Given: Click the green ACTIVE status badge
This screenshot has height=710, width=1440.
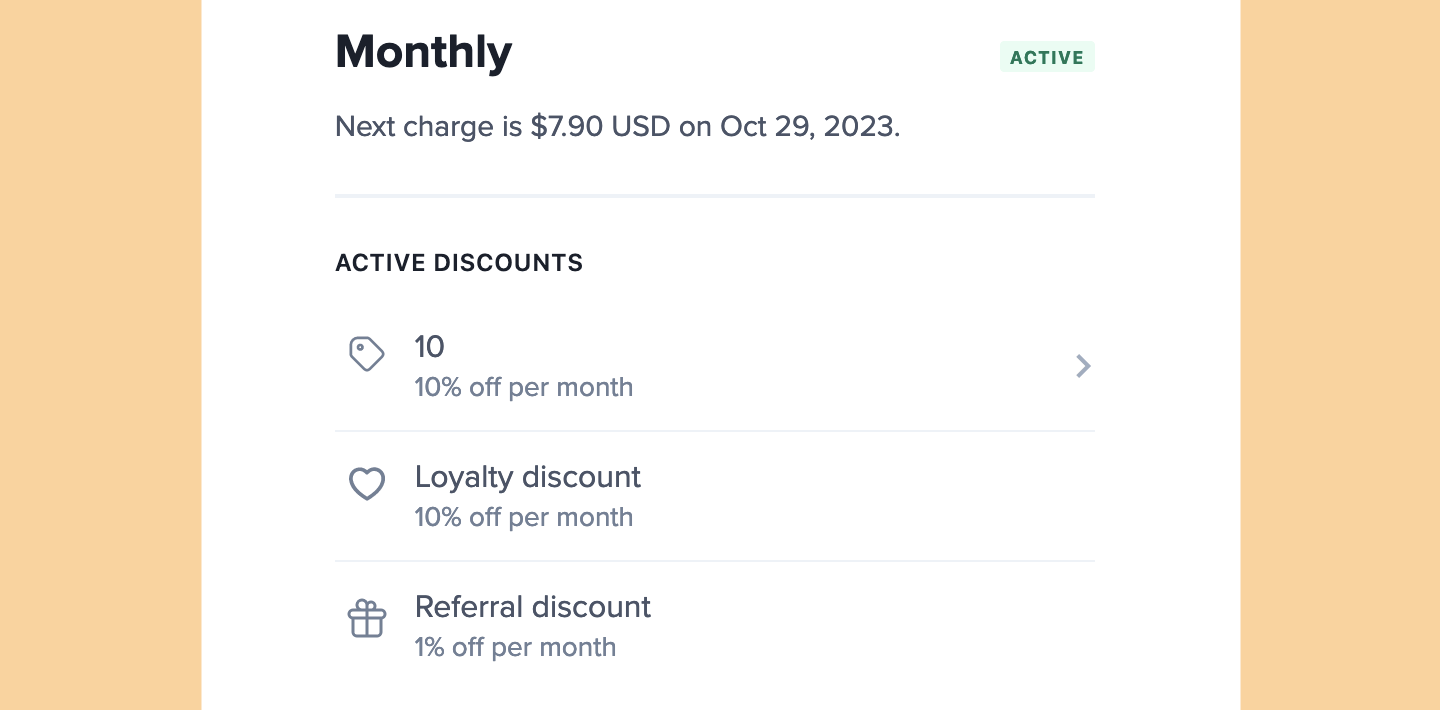Looking at the screenshot, I should pyautogui.click(x=1046, y=58).
